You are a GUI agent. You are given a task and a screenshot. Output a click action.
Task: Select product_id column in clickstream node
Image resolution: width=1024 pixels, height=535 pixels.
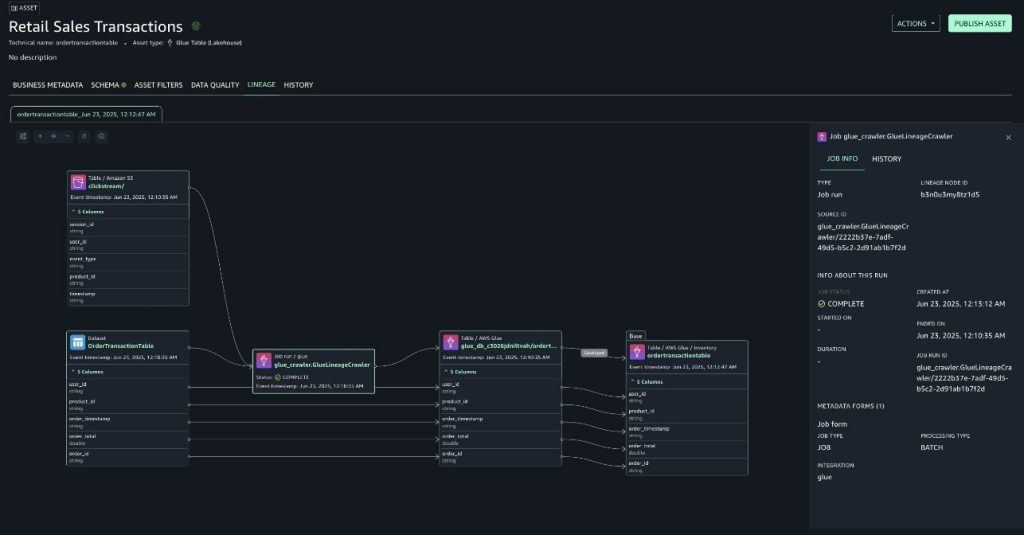(128, 280)
